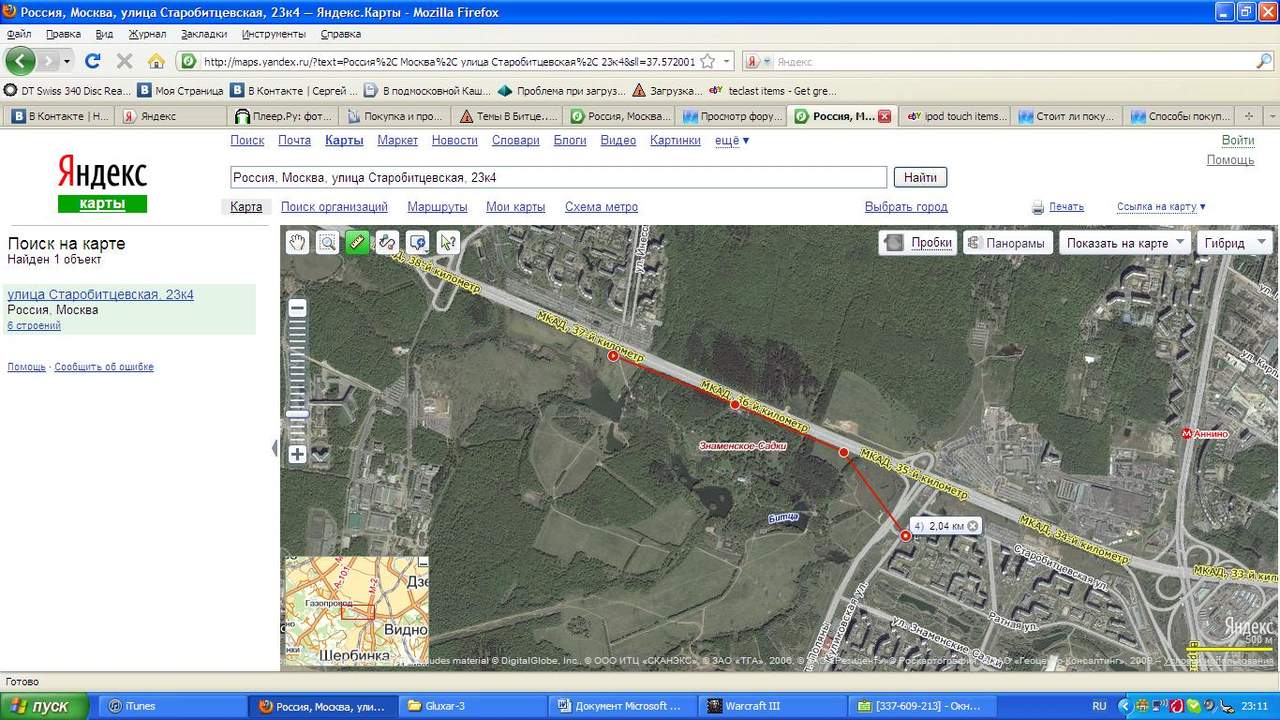Open the Инструменты menu
This screenshot has width=1280, height=720.
pyautogui.click(x=273, y=34)
